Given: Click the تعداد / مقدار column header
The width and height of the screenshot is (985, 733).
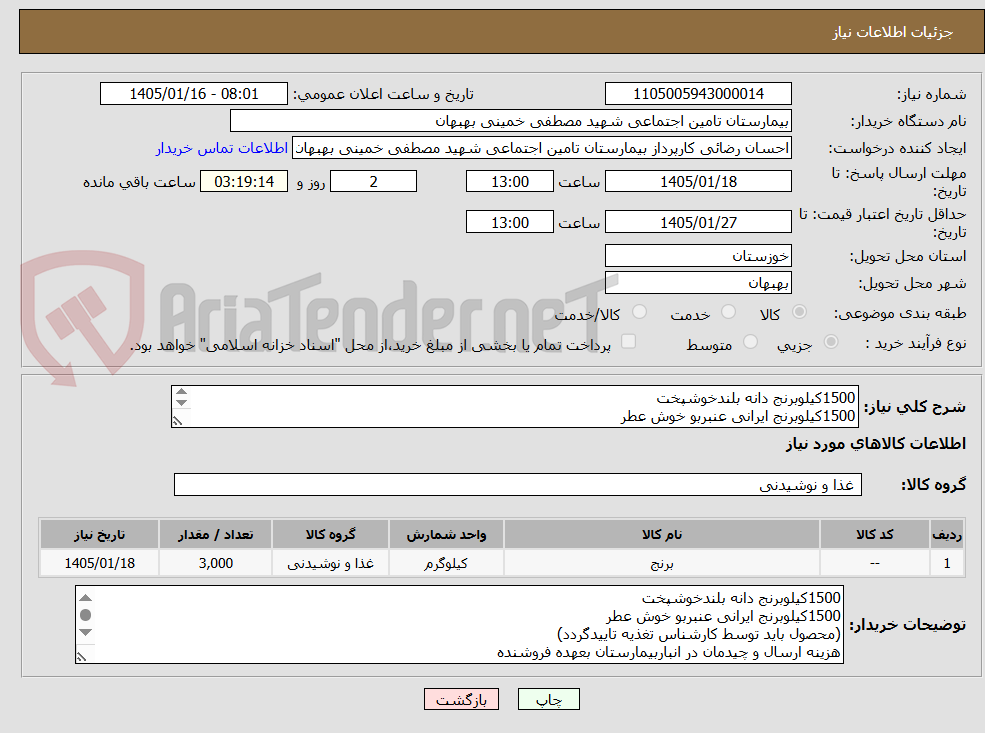Looking at the screenshot, I should [215, 535].
